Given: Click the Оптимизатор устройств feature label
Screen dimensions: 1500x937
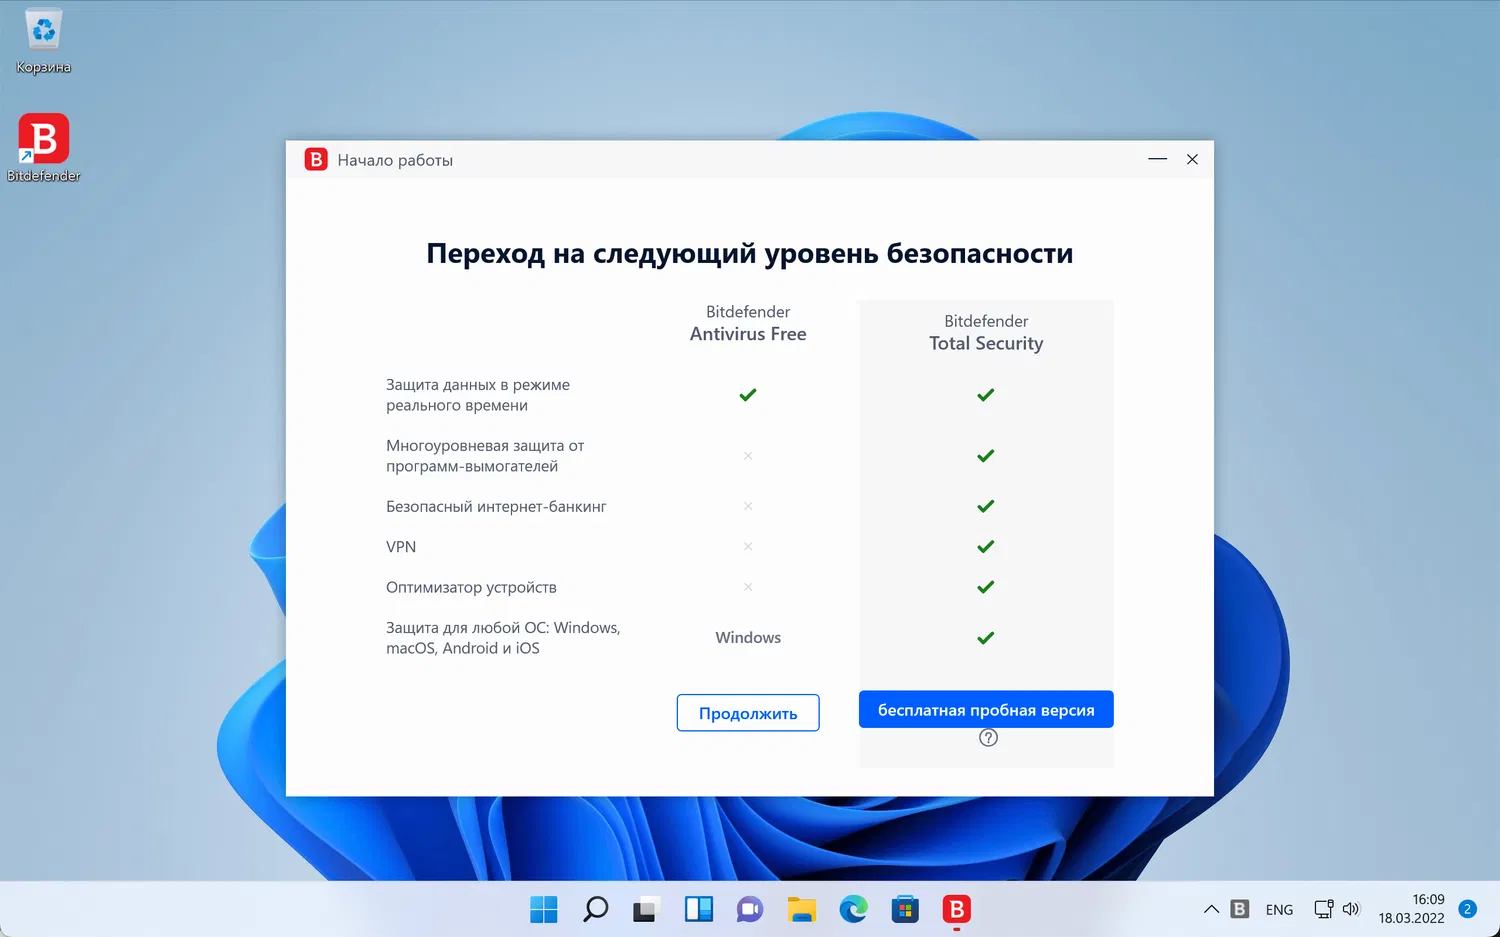Looking at the screenshot, I should click(x=471, y=587).
